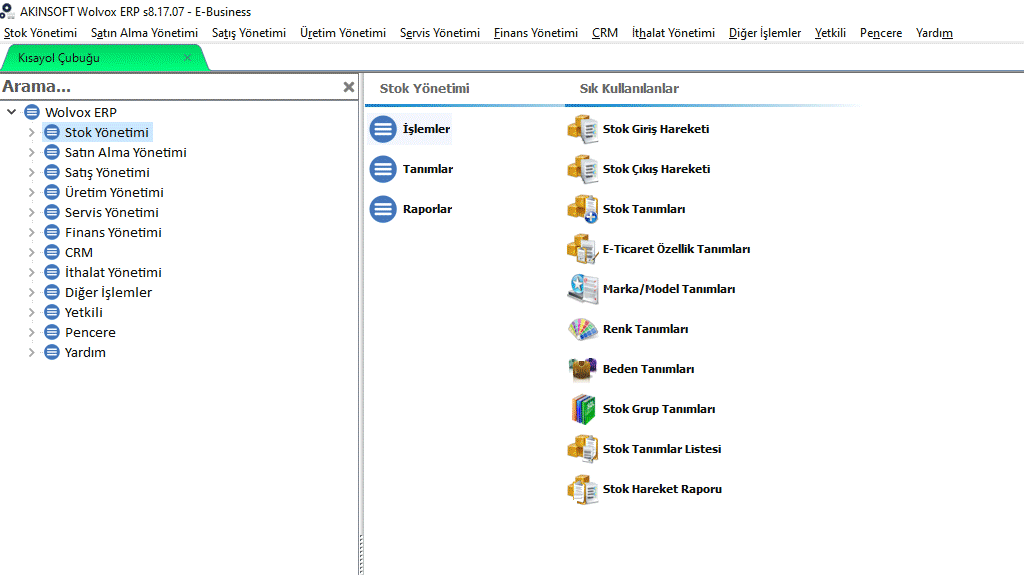Click the Yardım tree node icon
Image resolution: width=1024 pixels, height=575 pixels.
pyautogui.click(x=52, y=352)
